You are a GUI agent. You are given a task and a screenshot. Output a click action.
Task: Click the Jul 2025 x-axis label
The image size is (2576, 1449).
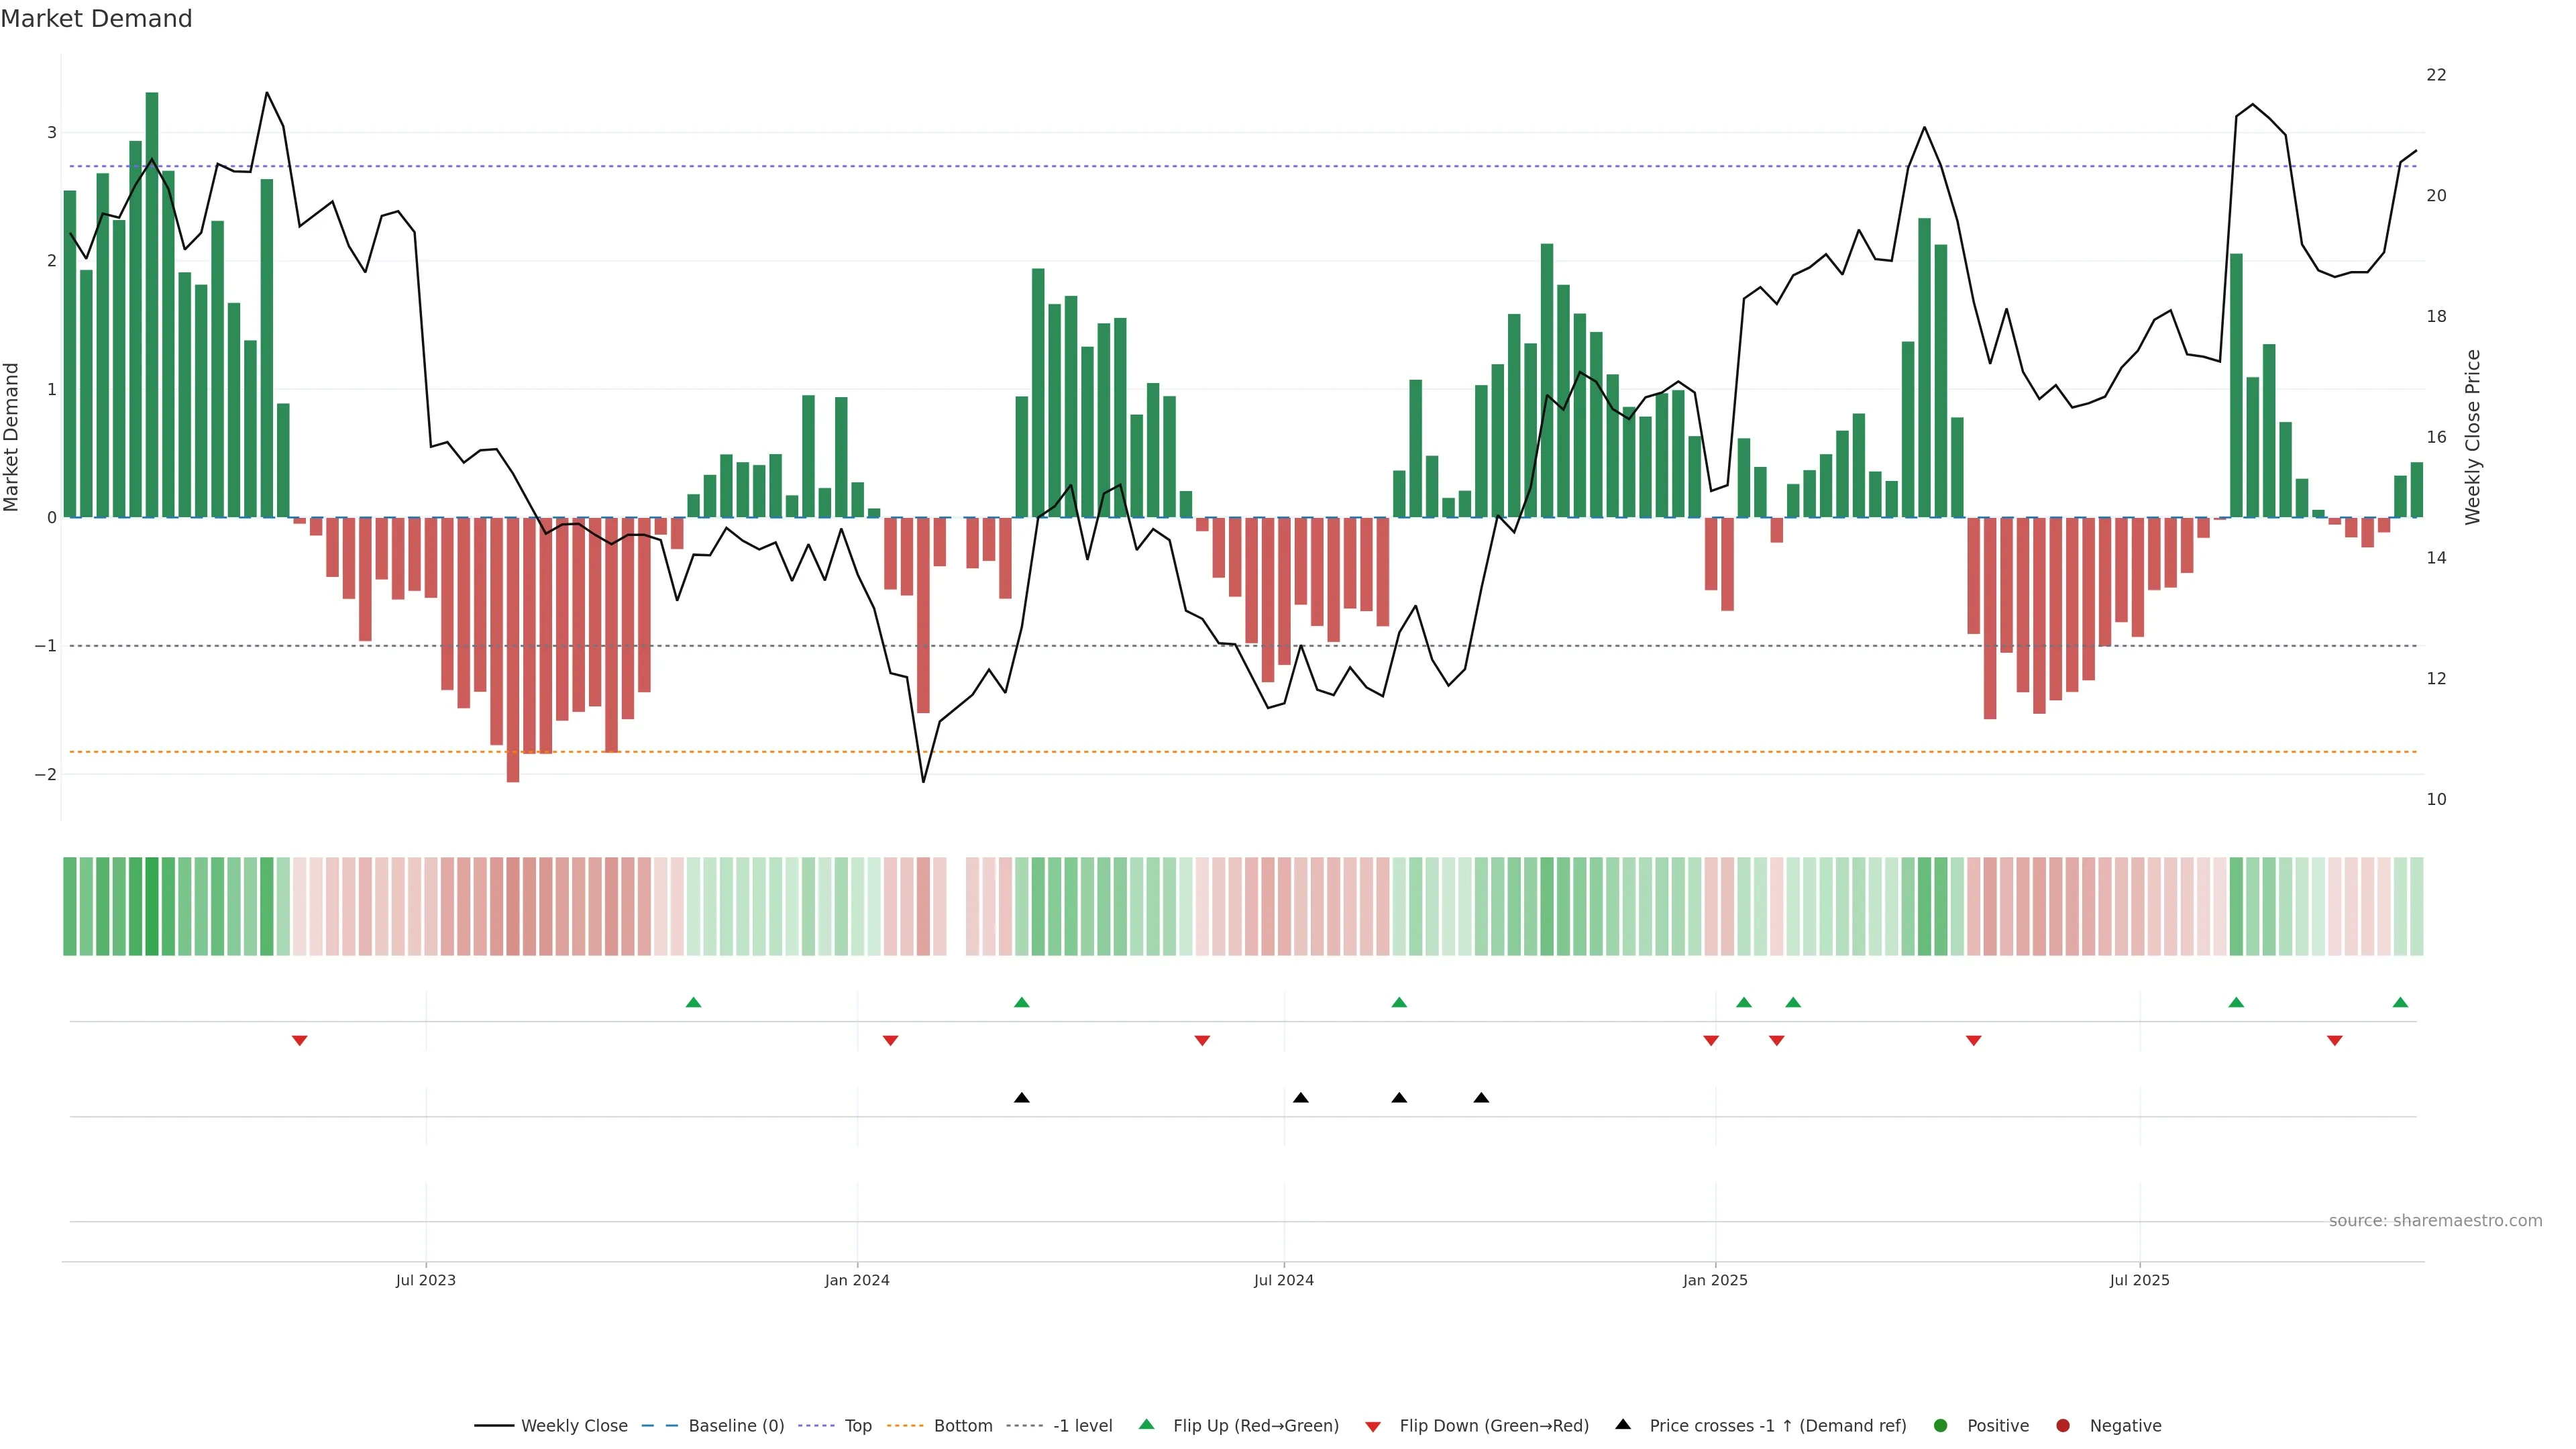tap(2139, 1280)
